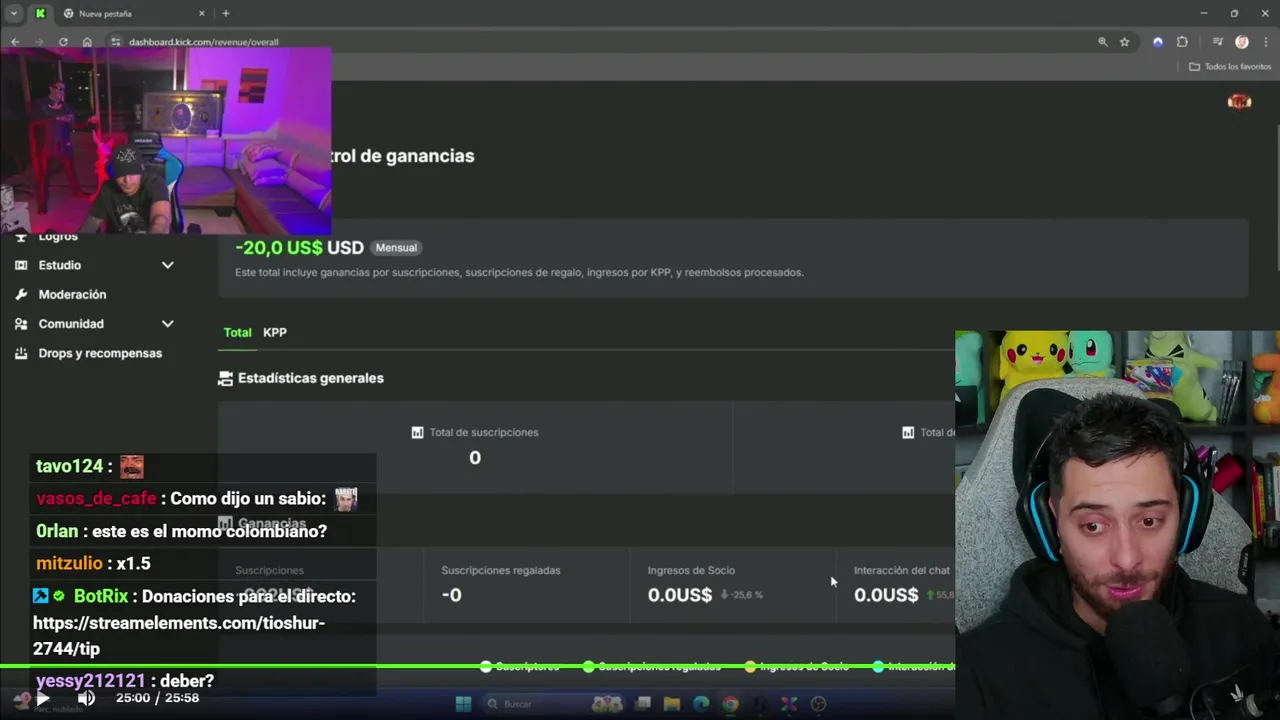The height and width of the screenshot is (720, 1280).
Task: Bookmark this page with the star icon
Action: (x=1124, y=42)
